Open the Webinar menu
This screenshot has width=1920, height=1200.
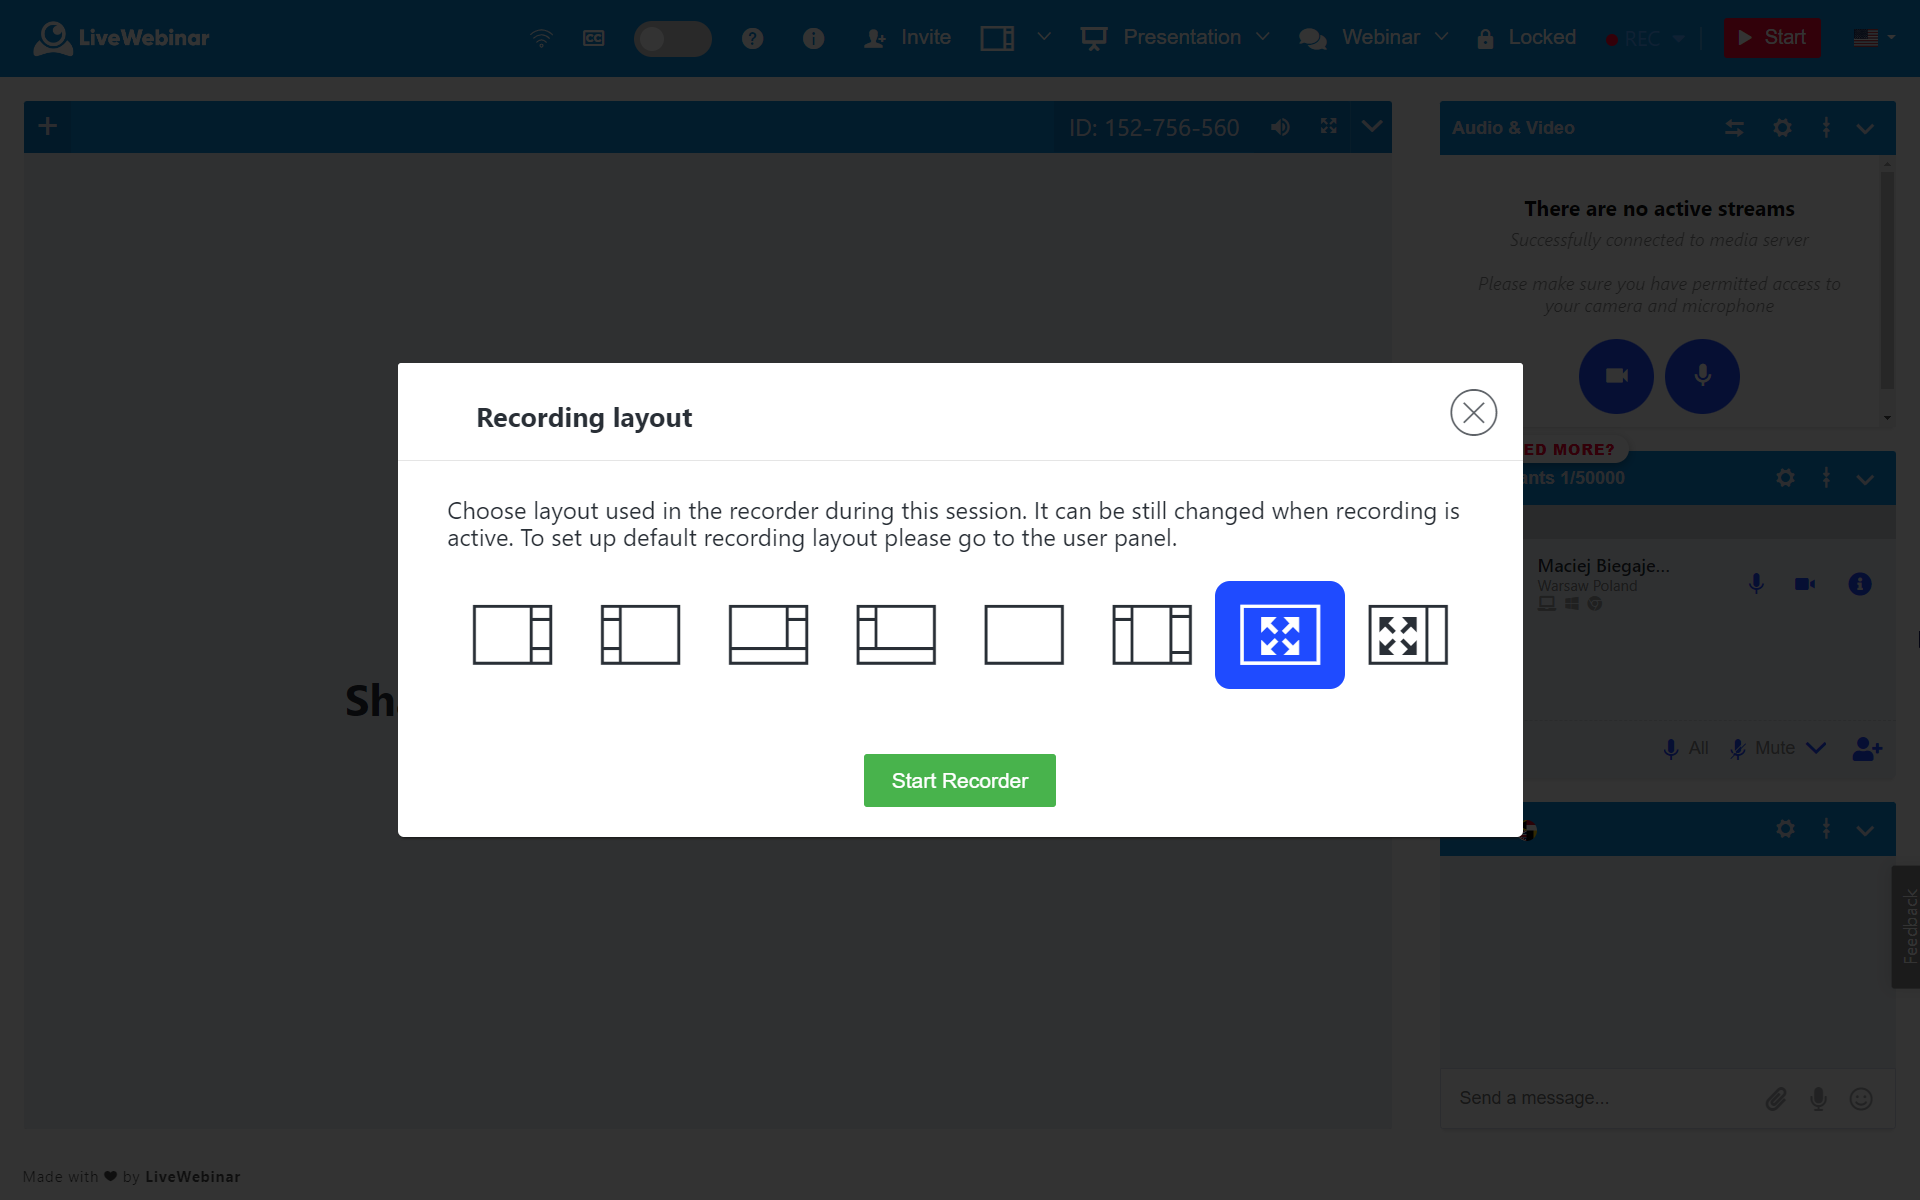tap(1380, 37)
